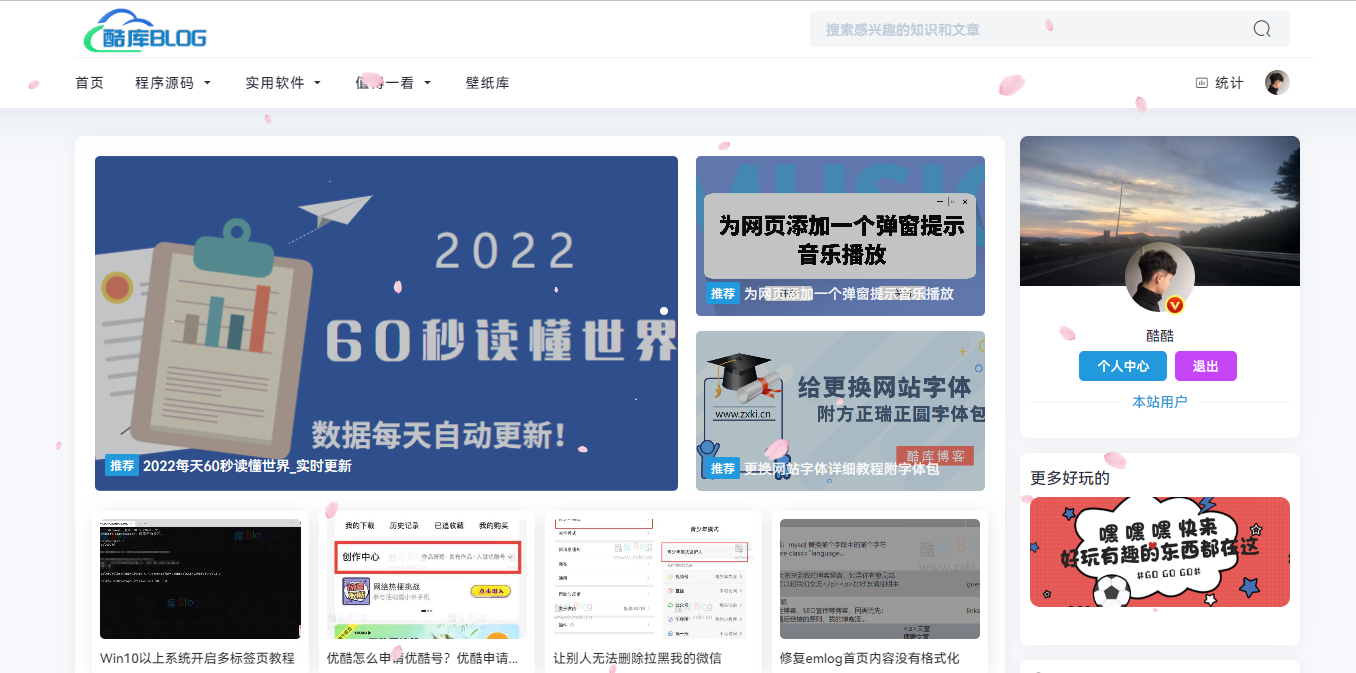The height and width of the screenshot is (673, 1356).
Task: Click the 统计 statistics chart icon
Action: click(x=1202, y=83)
